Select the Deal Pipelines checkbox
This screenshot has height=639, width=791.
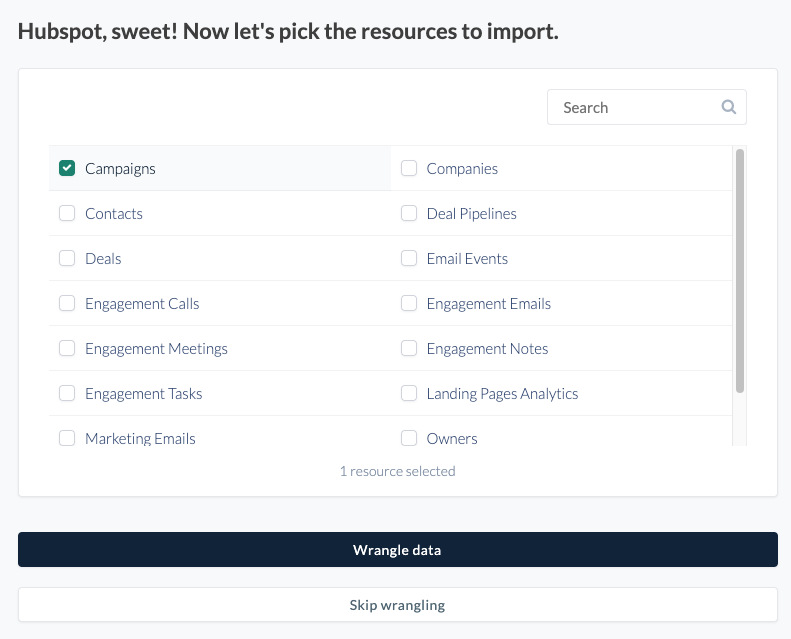pos(409,213)
